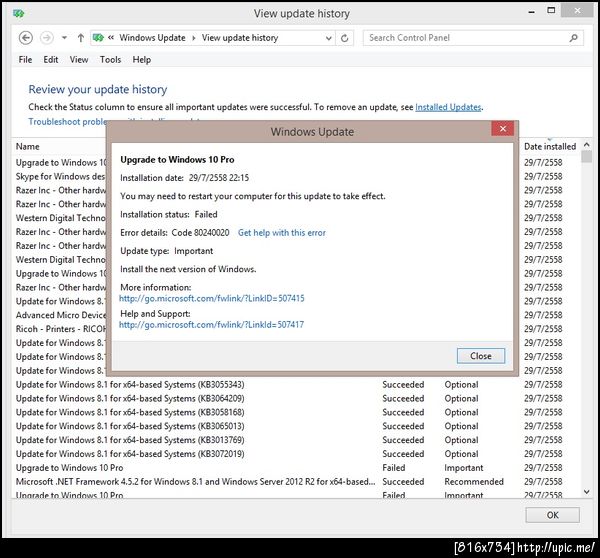
Task: Expand the address bar history dropdown
Action: 328,38
